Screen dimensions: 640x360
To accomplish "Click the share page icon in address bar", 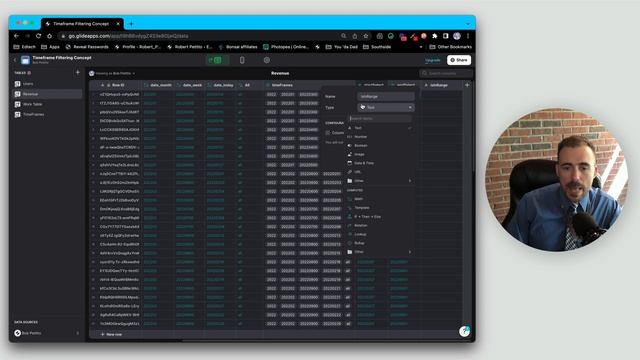I will click(x=355, y=36).
